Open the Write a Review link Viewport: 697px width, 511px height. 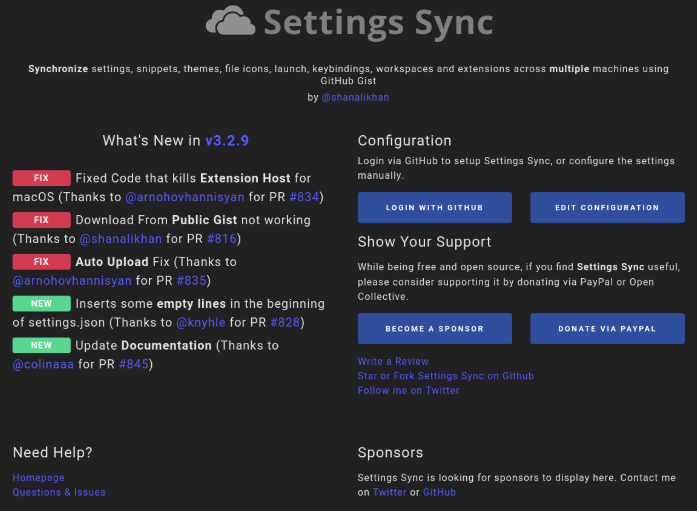point(393,361)
